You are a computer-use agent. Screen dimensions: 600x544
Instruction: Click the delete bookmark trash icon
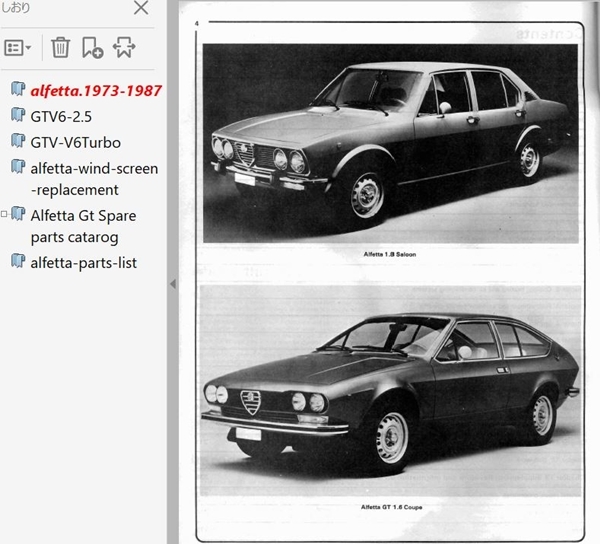point(60,47)
